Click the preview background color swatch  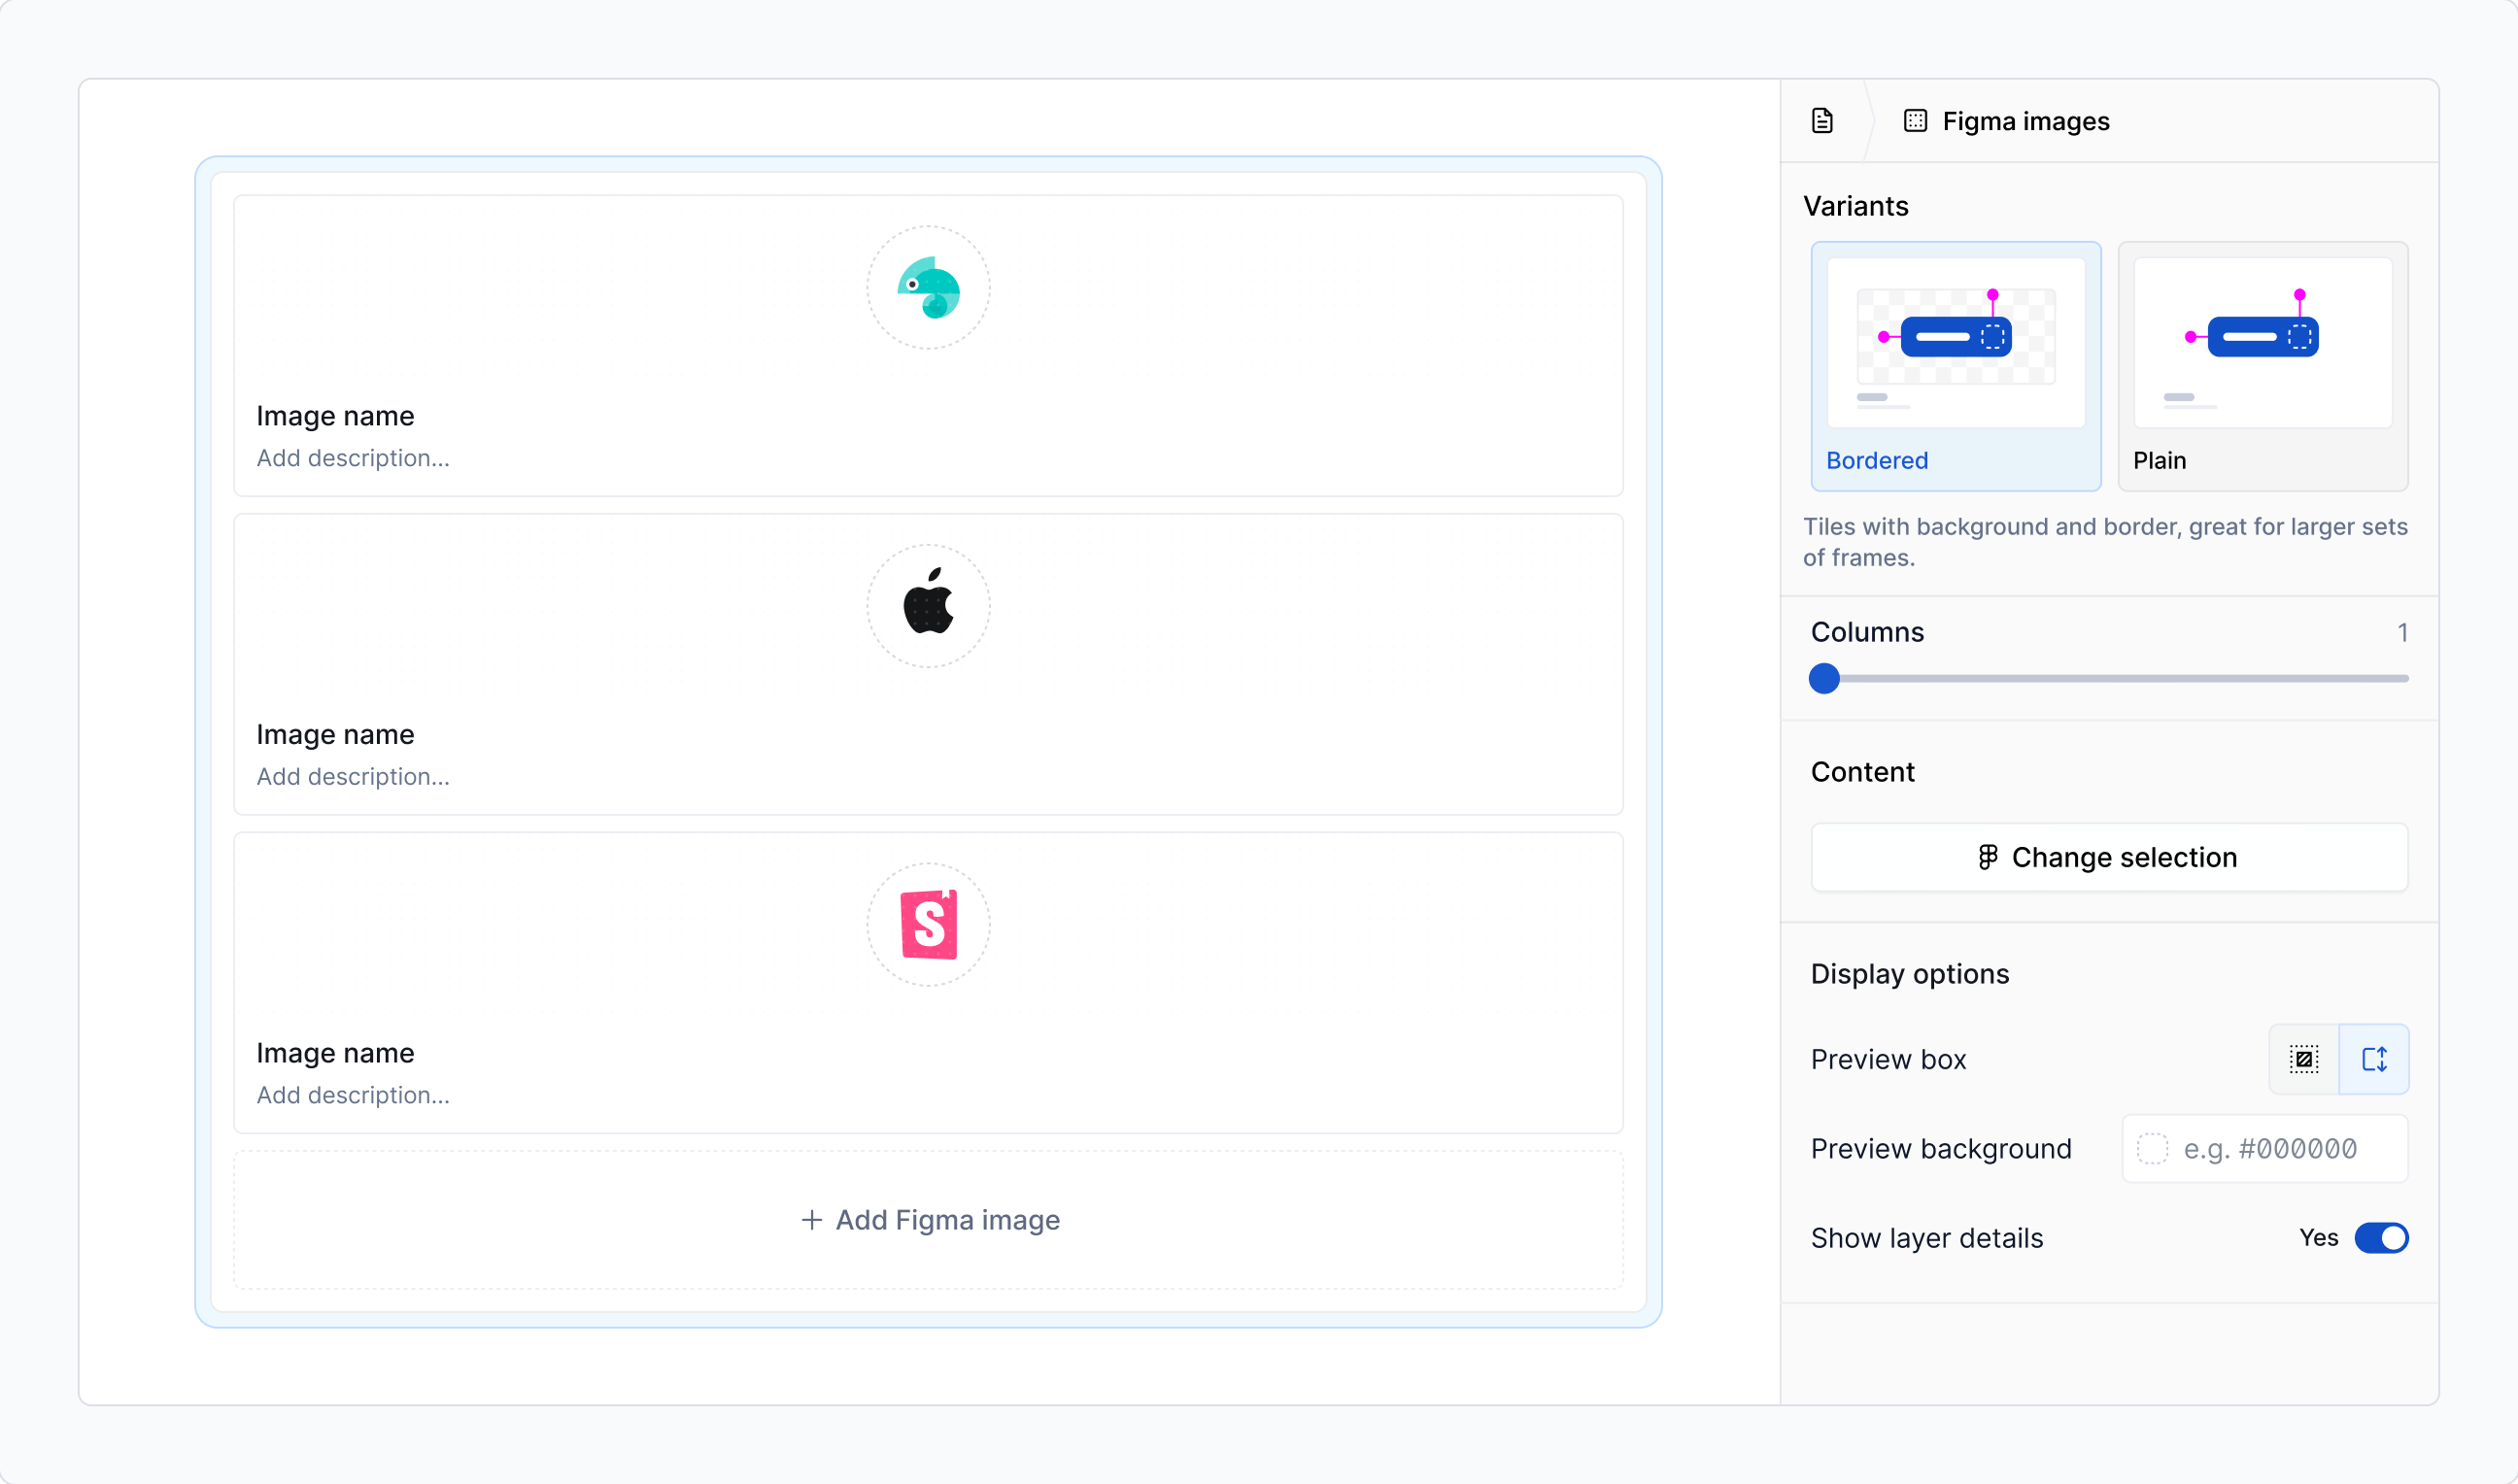click(2152, 1148)
